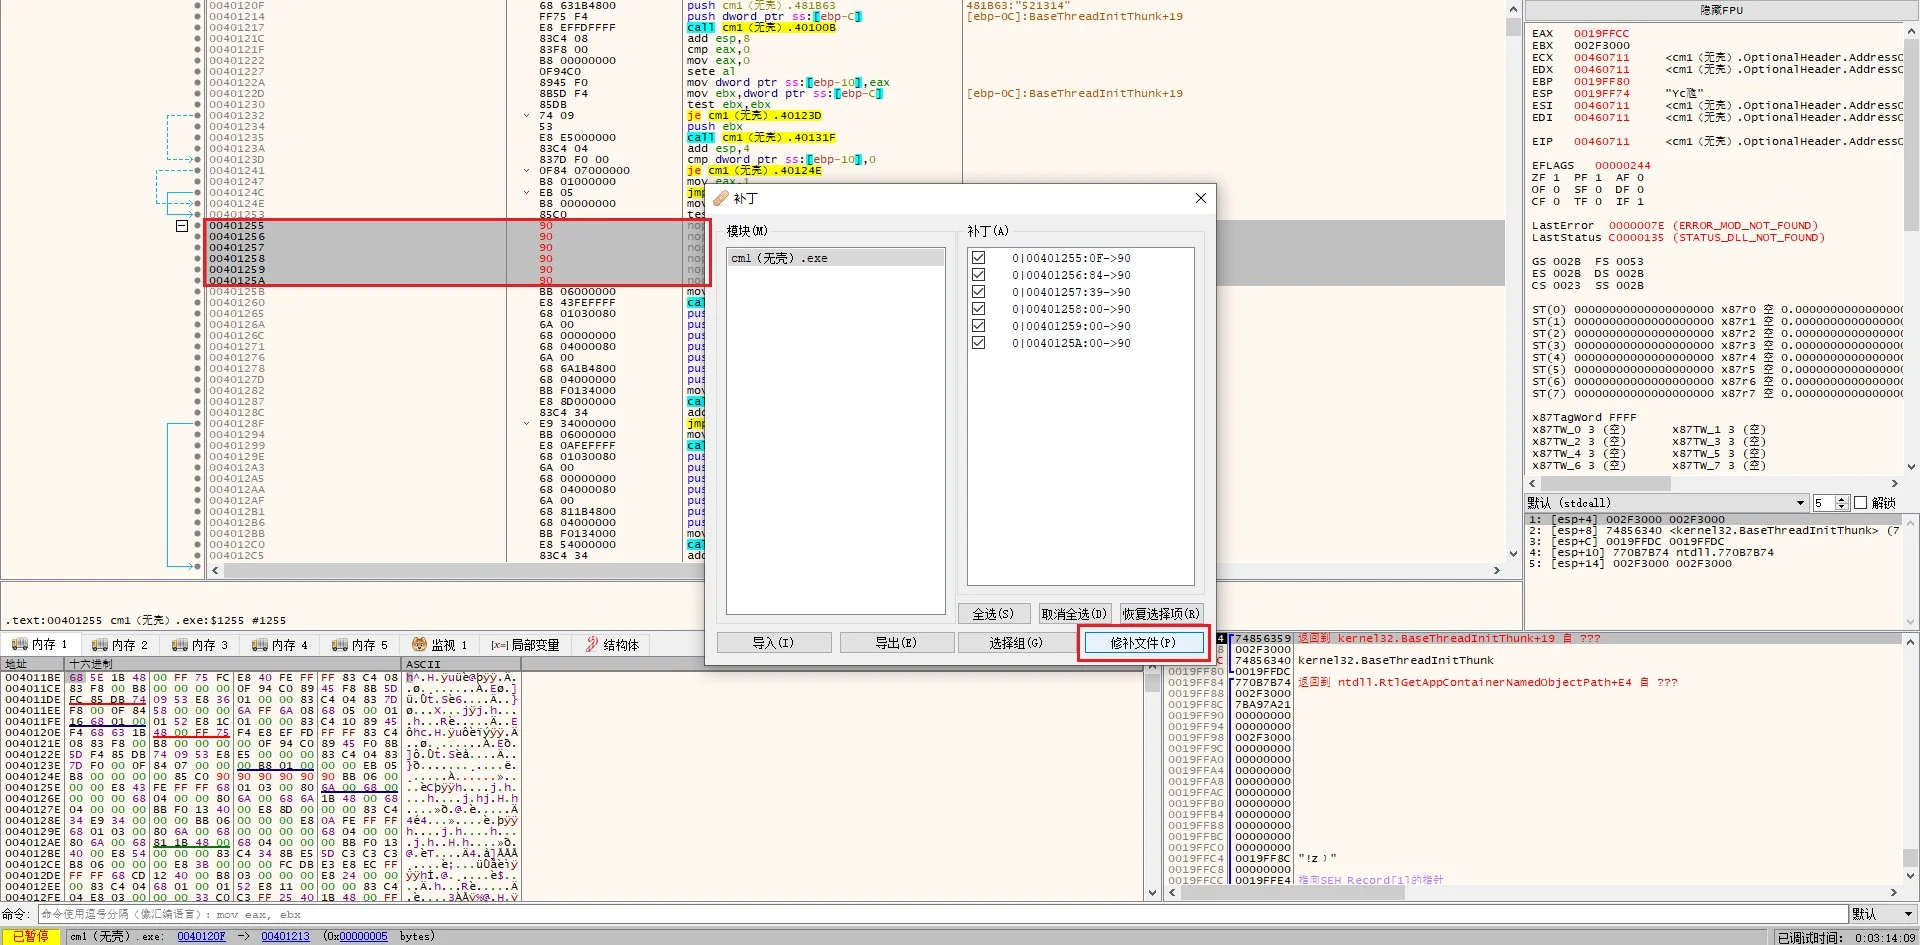Select LastError value 0000007E

tap(1636, 226)
